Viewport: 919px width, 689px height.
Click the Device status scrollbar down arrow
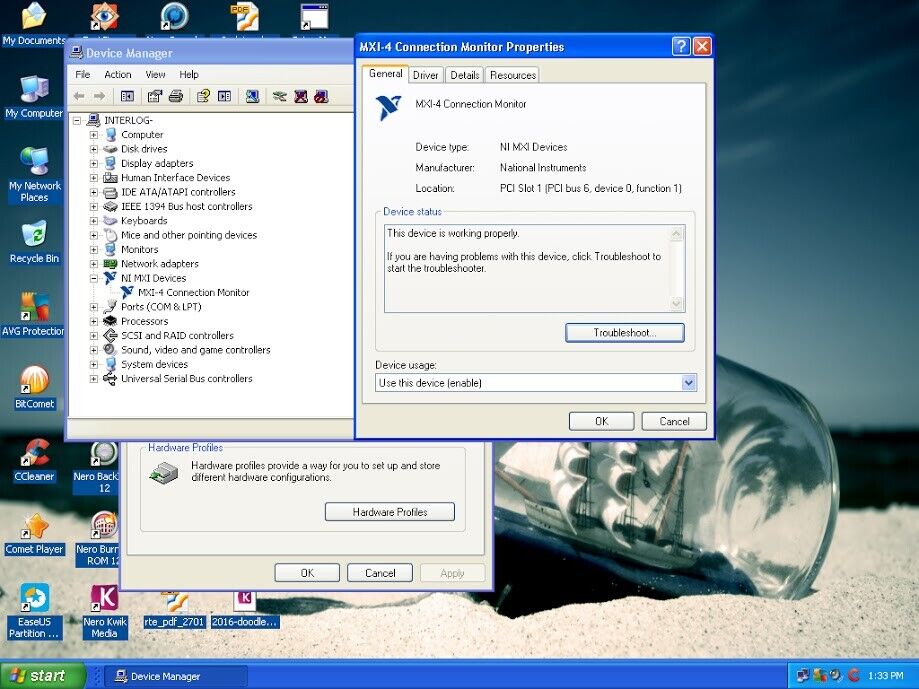(x=676, y=303)
